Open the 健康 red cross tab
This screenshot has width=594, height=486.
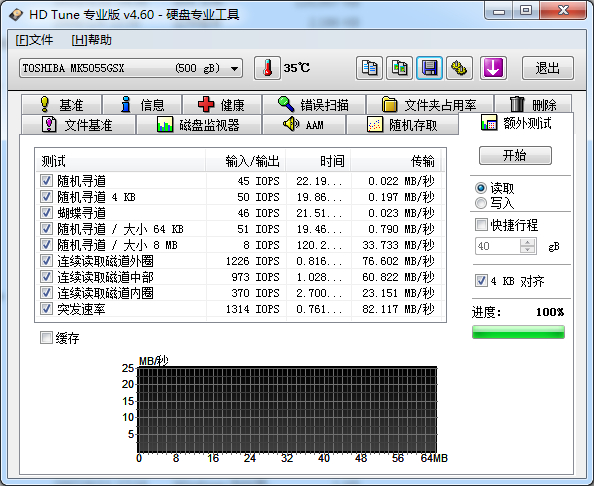[x=222, y=105]
